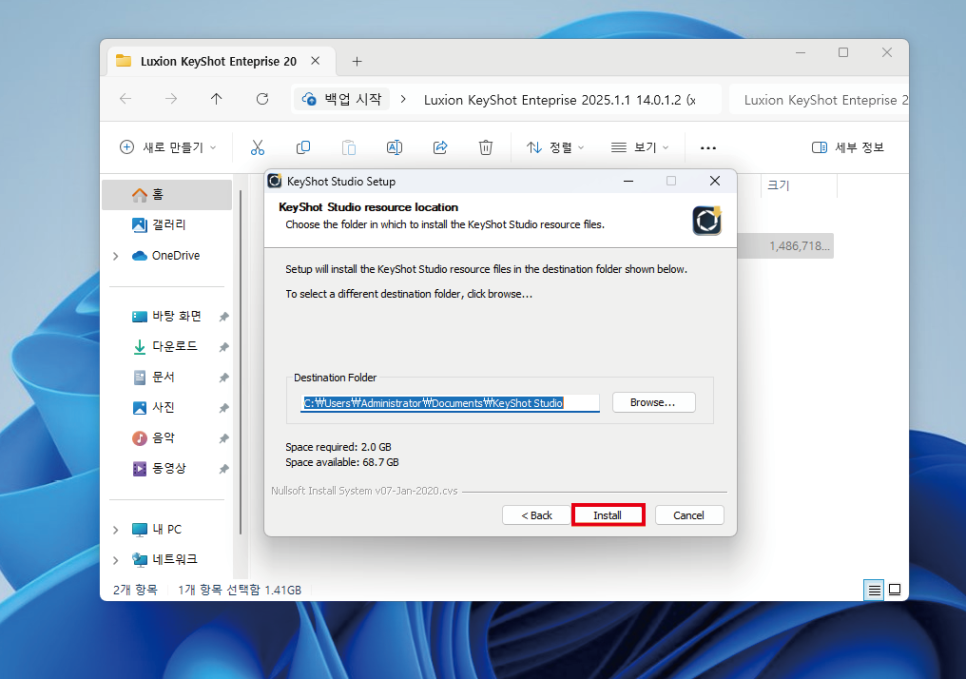Click 1개 항목 선택함 1.41GB status text
The width and height of the screenshot is (966, 679).
tap(240, 590)
